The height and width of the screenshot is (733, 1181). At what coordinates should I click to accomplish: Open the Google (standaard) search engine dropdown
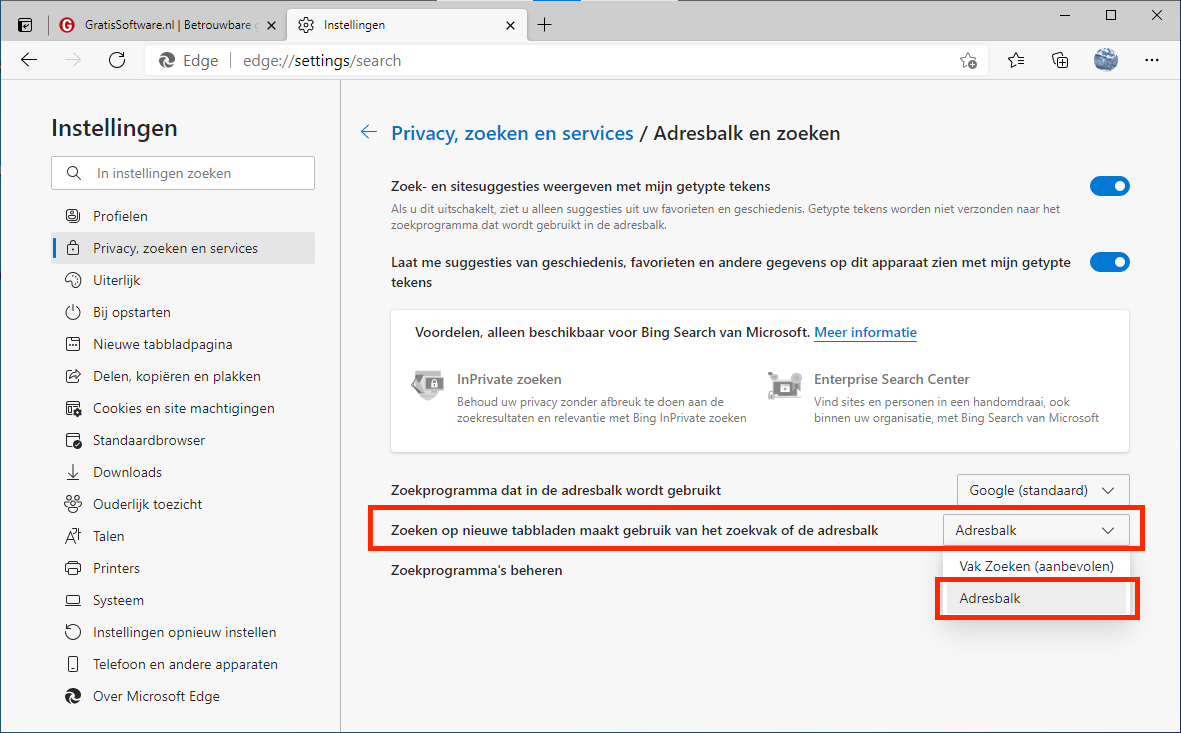[x=1042, y=490]
